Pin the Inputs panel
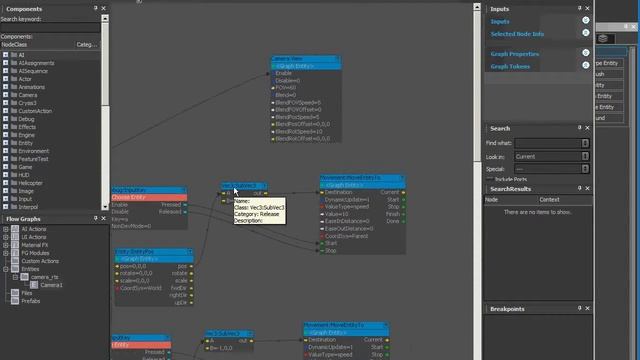Viewport: 640px width, 360px height. tap(579, 8)
